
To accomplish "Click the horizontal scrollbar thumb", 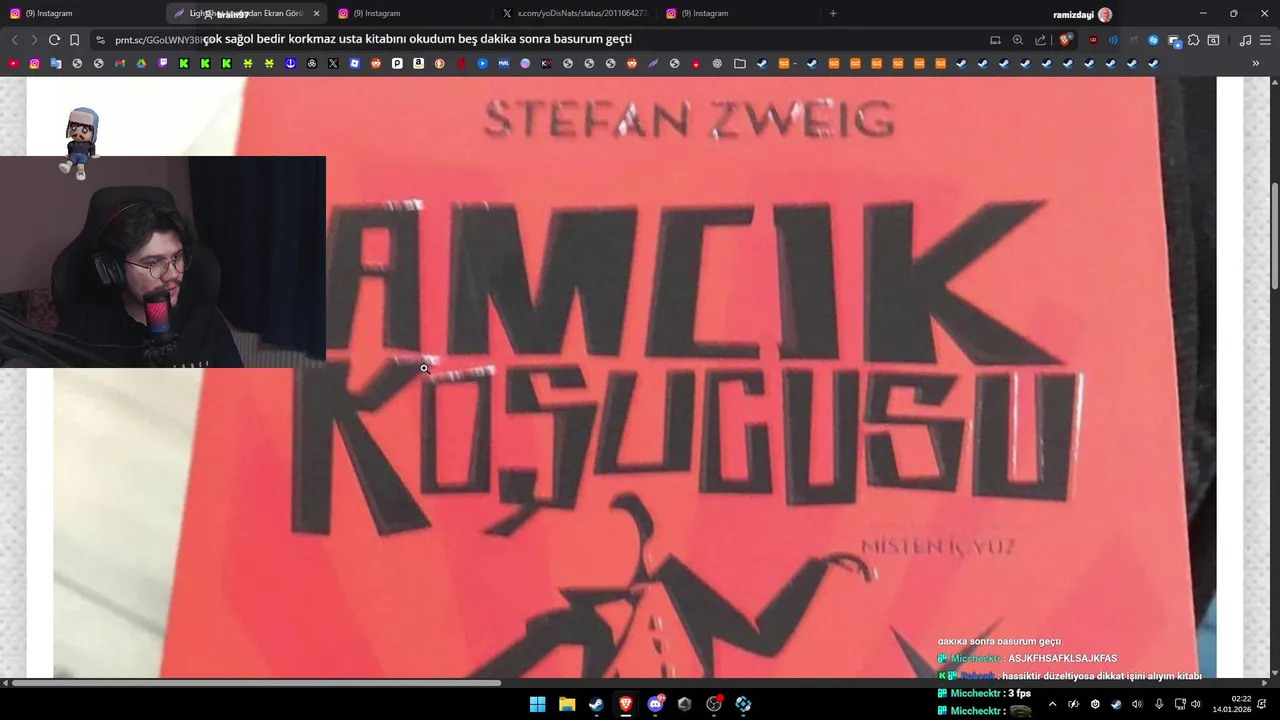I will [x=256, y=683].
